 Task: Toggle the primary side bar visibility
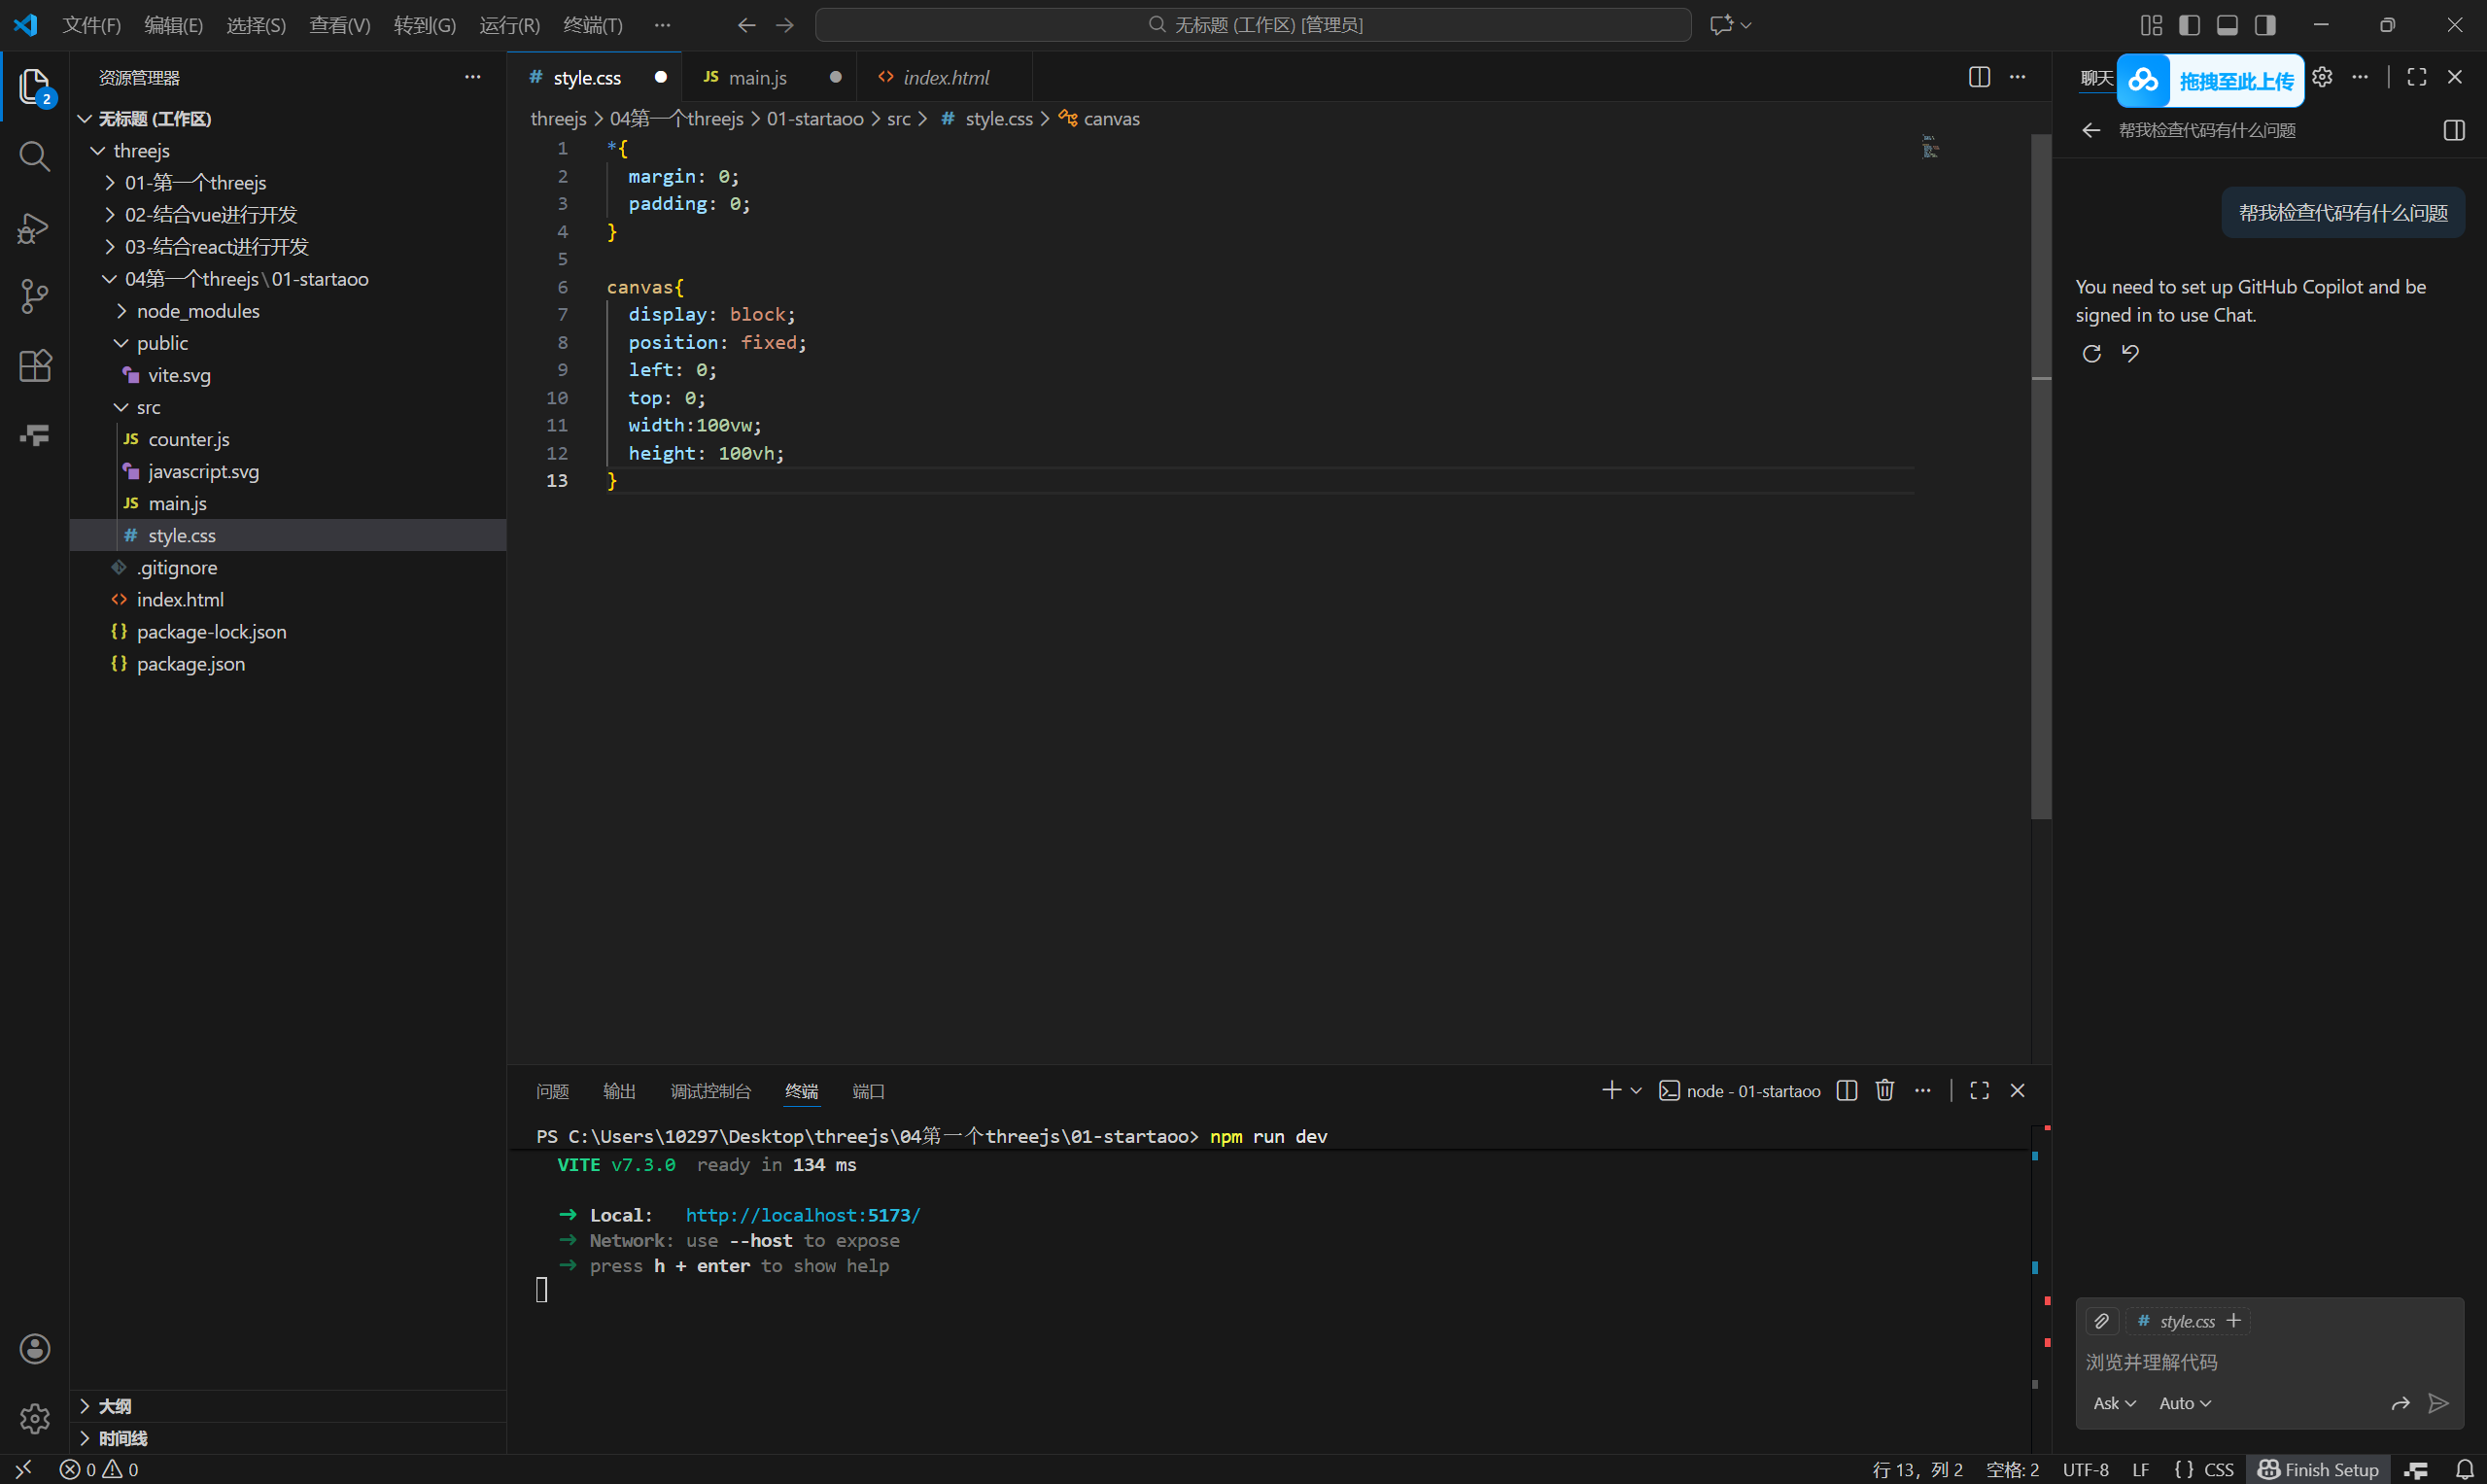2188,25
